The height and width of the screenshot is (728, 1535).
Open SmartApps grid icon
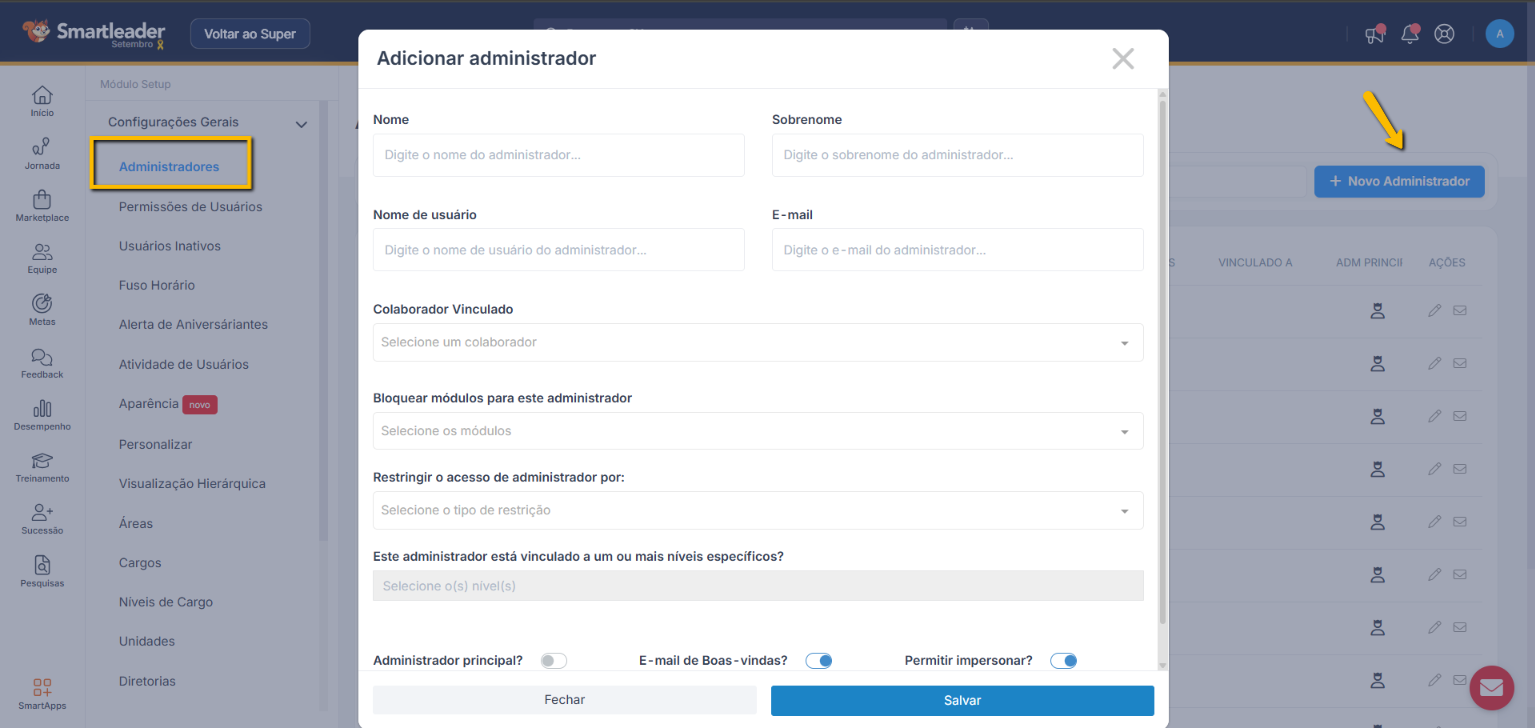(42, 688)
